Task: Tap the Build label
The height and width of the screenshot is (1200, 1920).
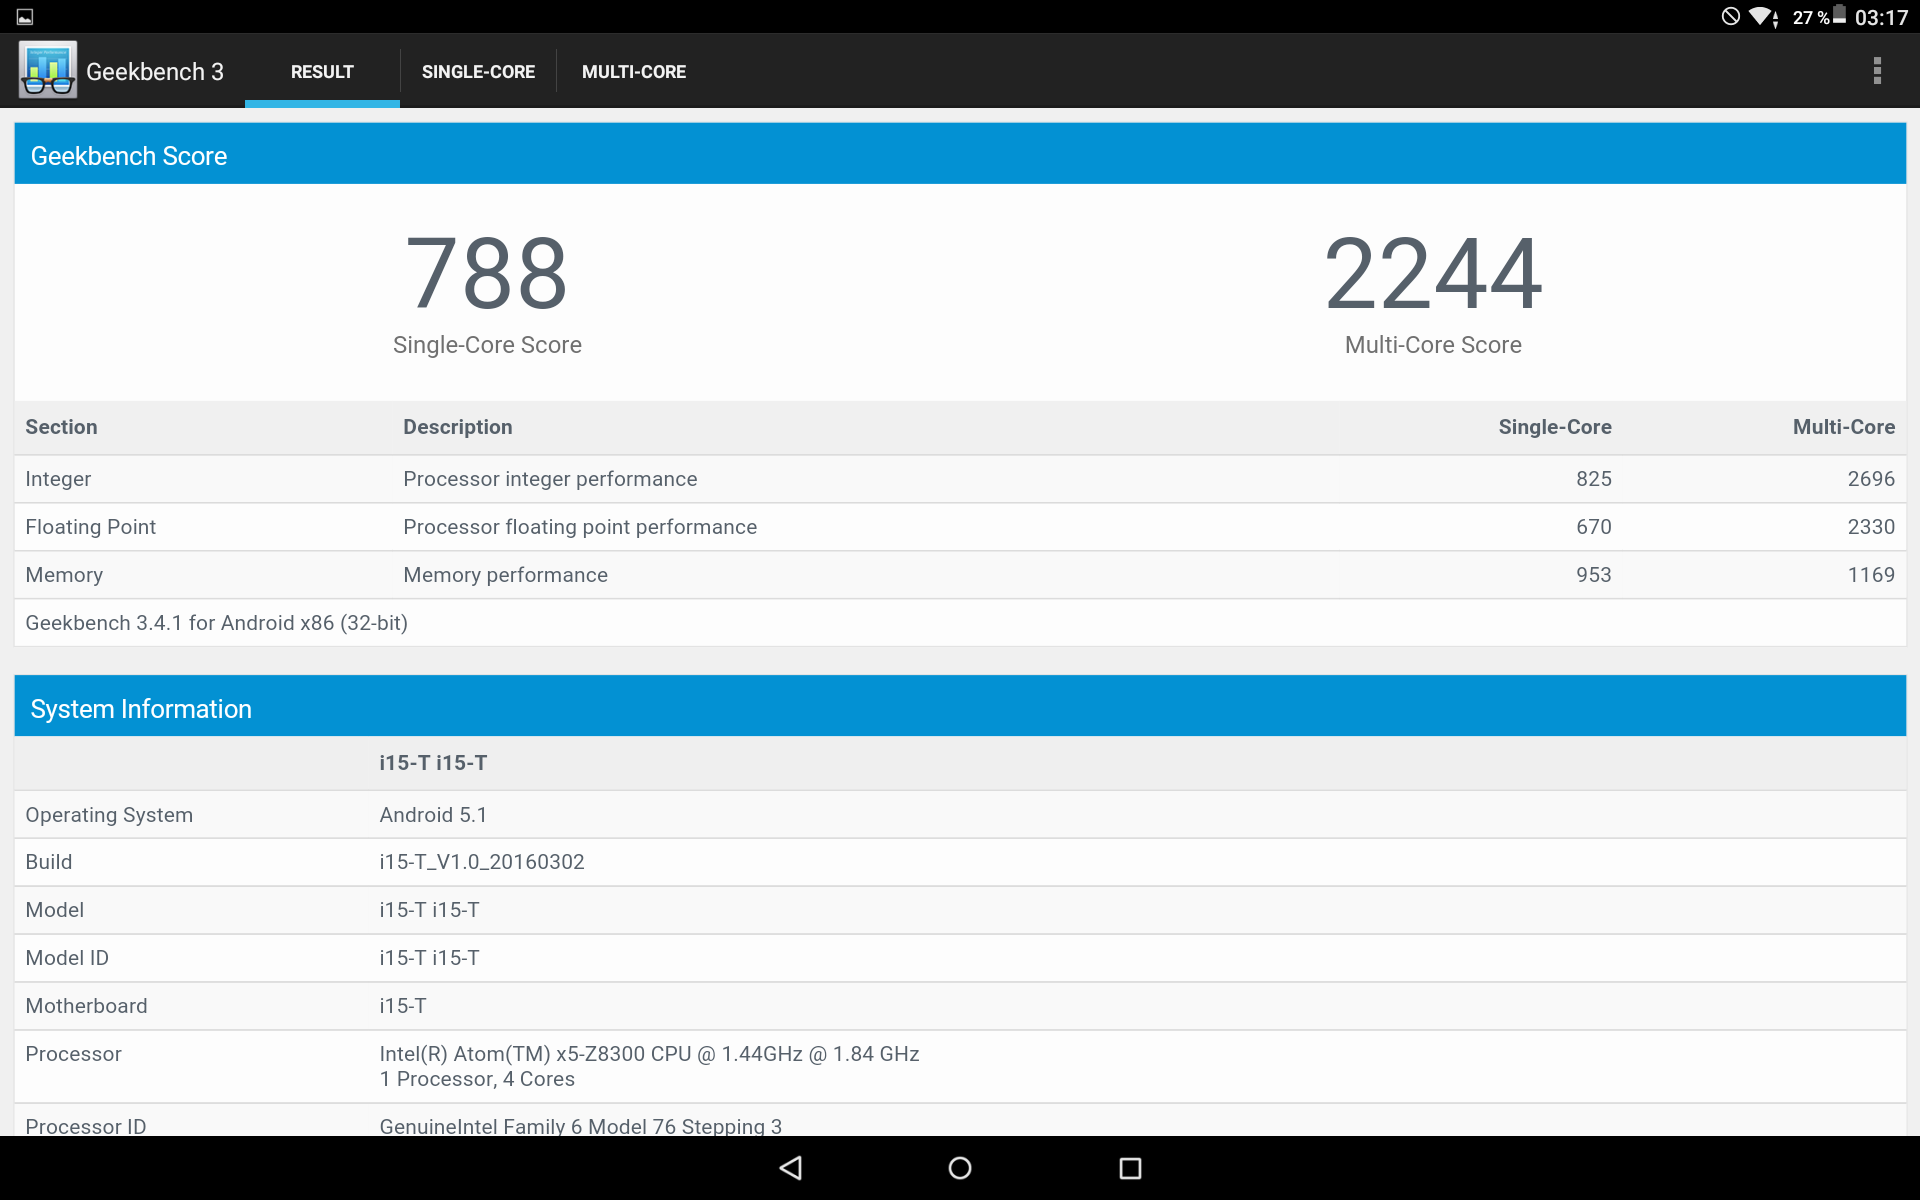Action: [x=48, y=862]
